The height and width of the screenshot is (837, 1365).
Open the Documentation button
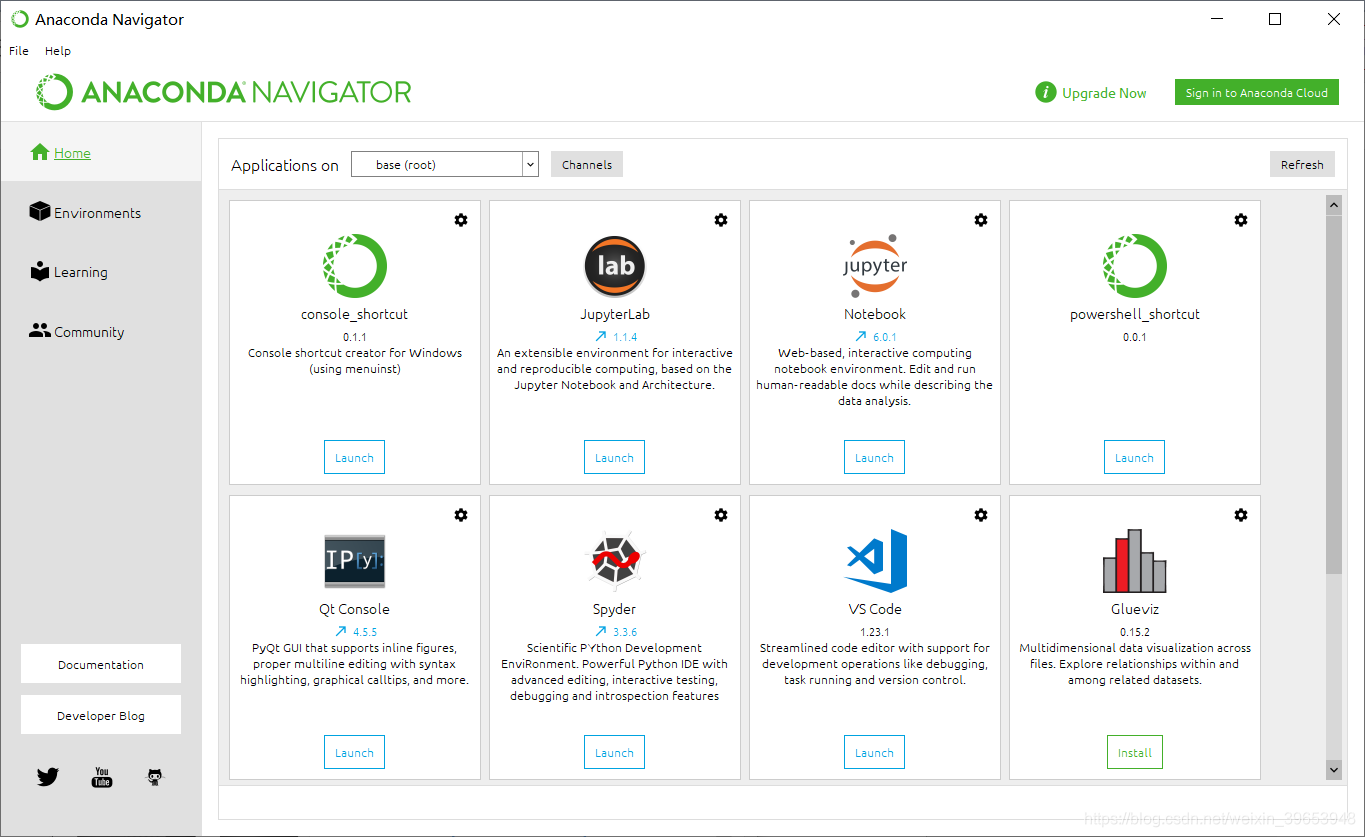tap(101, 664)
